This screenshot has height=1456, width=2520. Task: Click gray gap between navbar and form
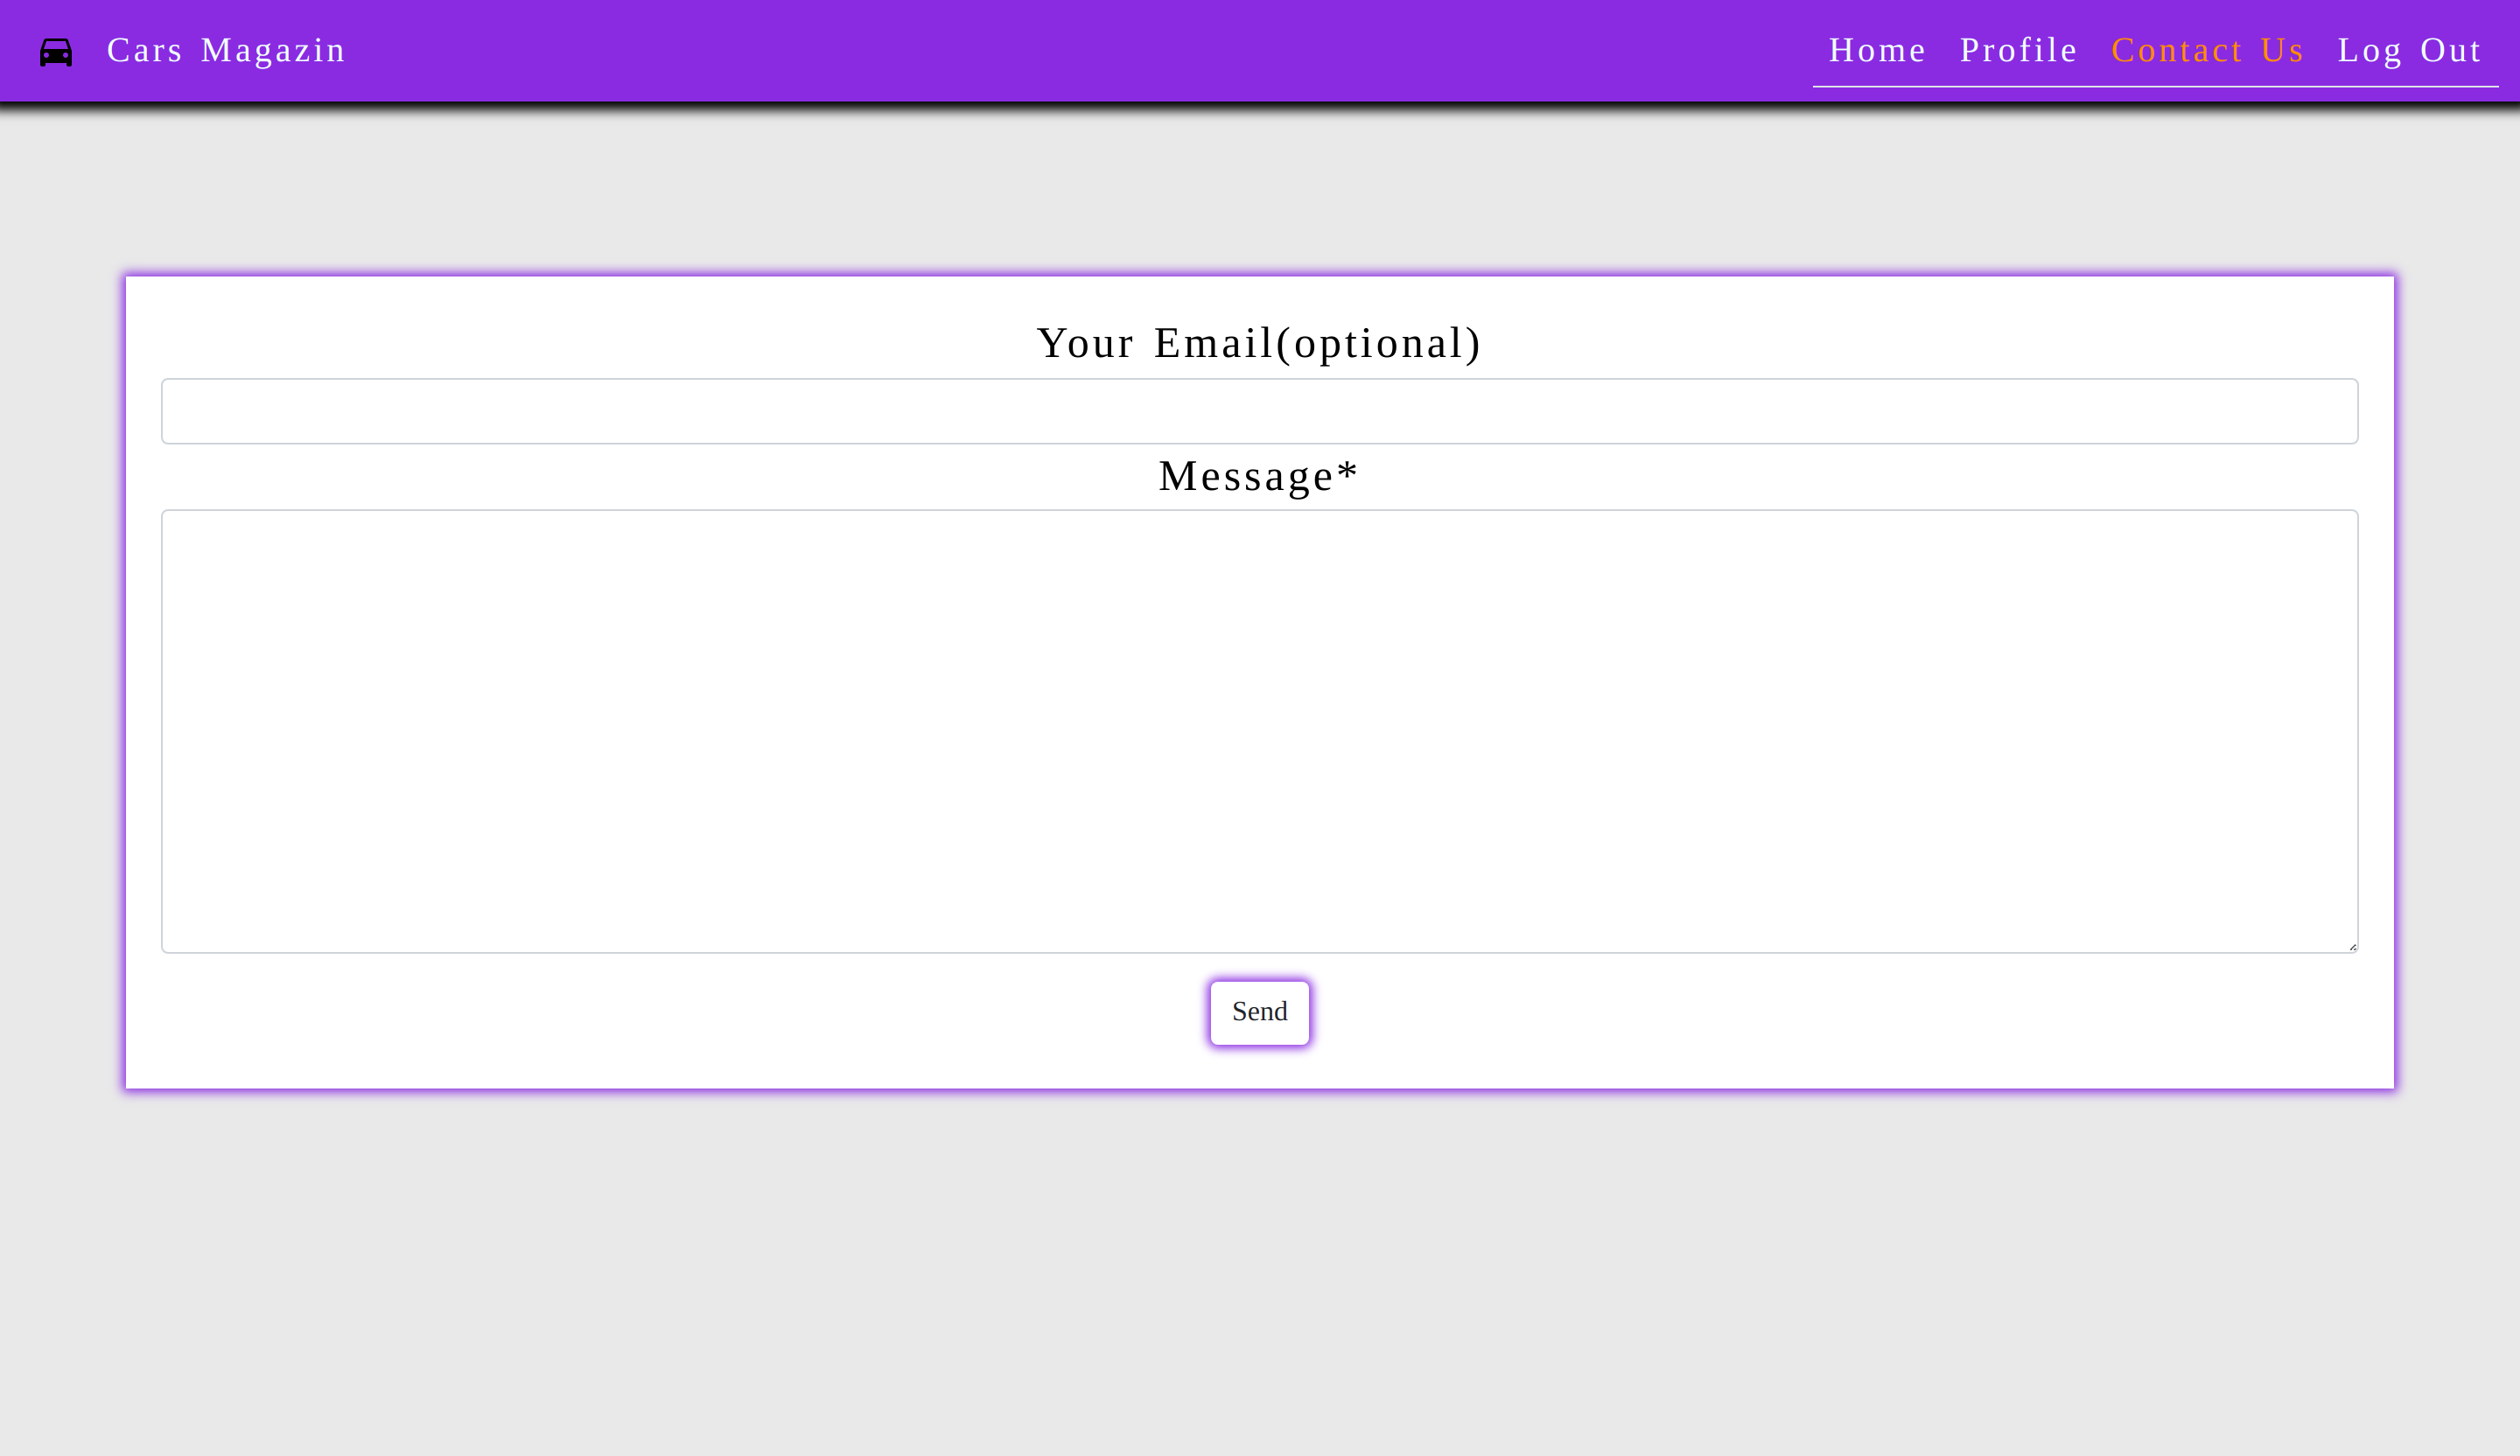[x=1259, y=190]
